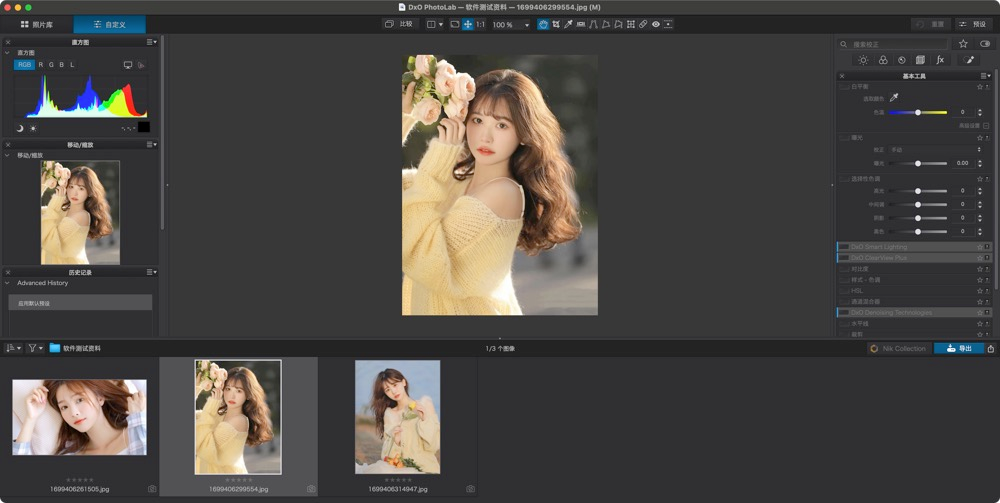Toggle the White Balance correction on

844,86
